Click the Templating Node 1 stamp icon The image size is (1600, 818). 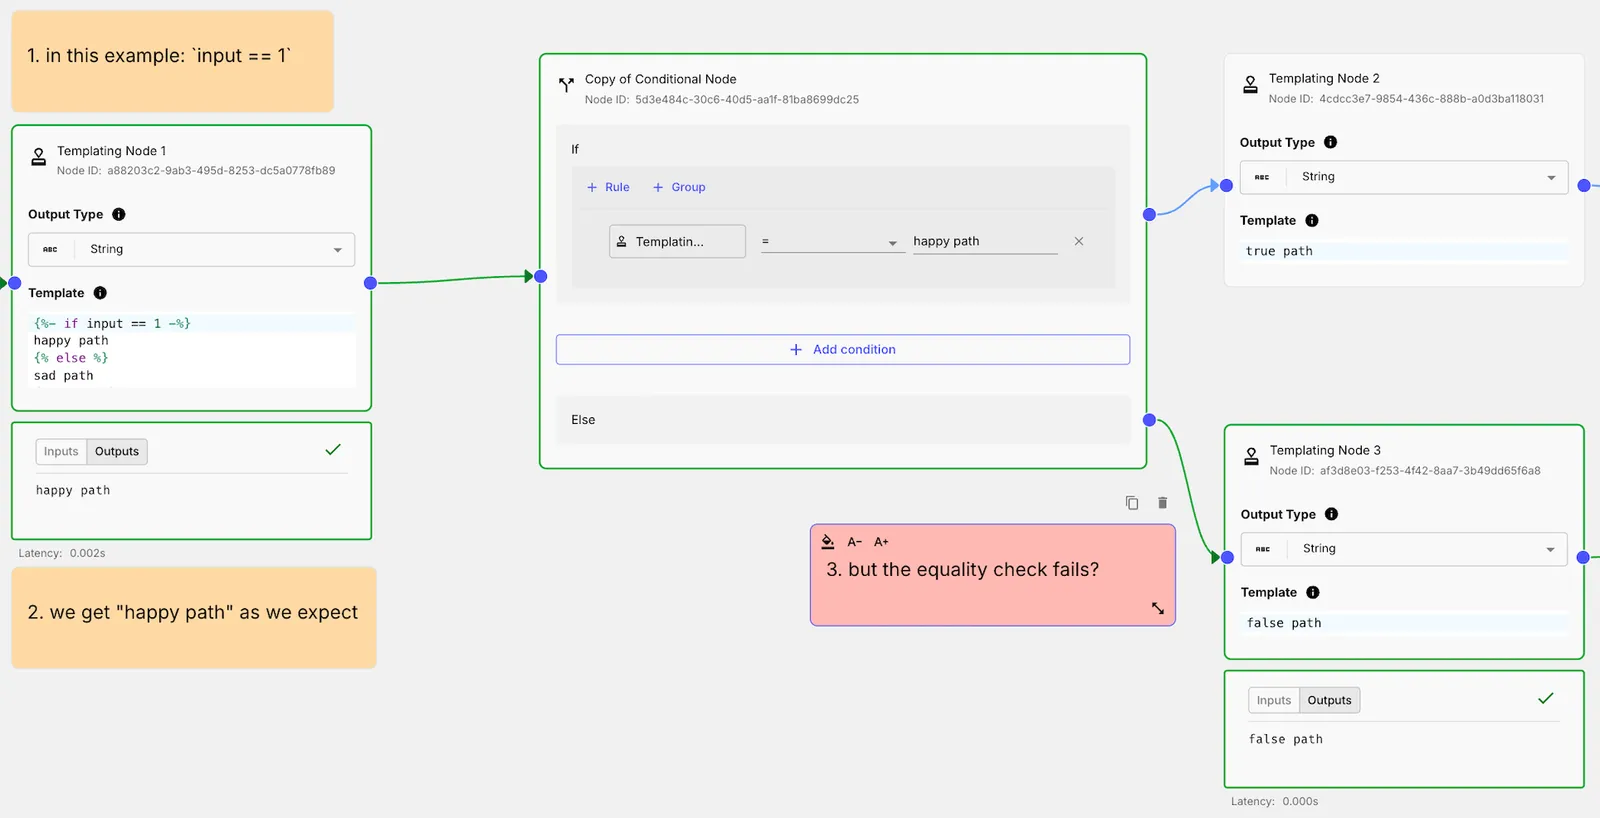coord(38,157)
